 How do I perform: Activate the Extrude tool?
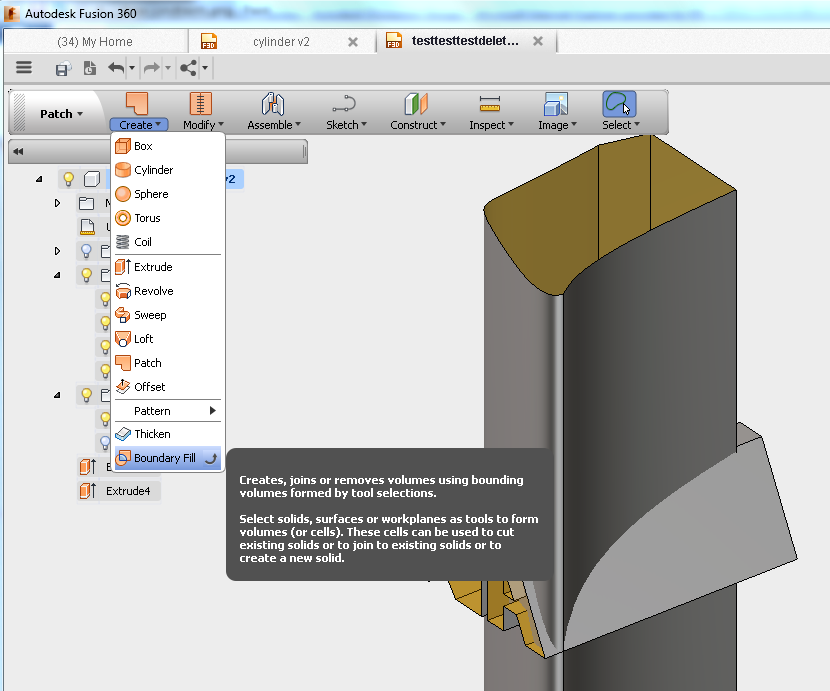[151, 267]
